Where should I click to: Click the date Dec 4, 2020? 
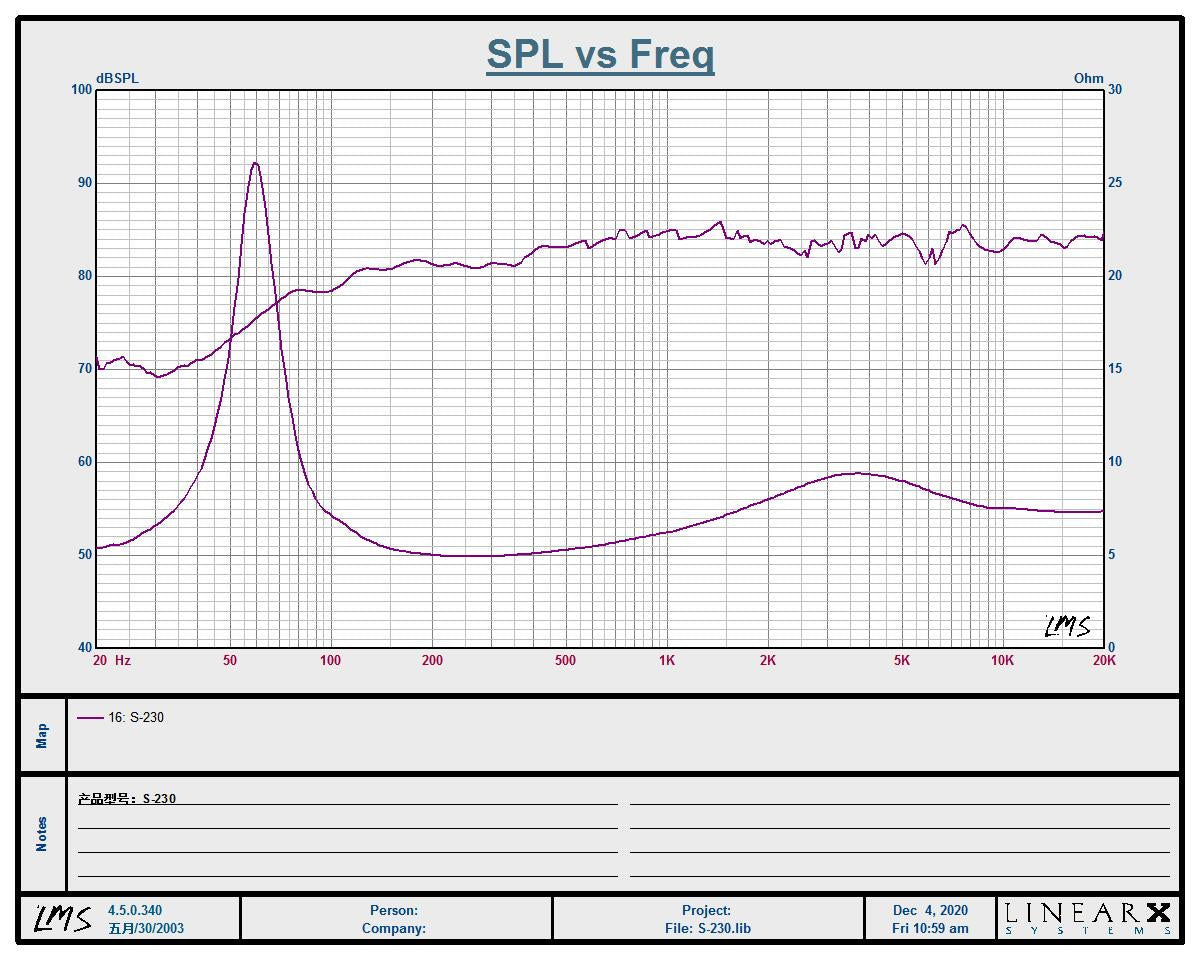click(x=930, y=910)
